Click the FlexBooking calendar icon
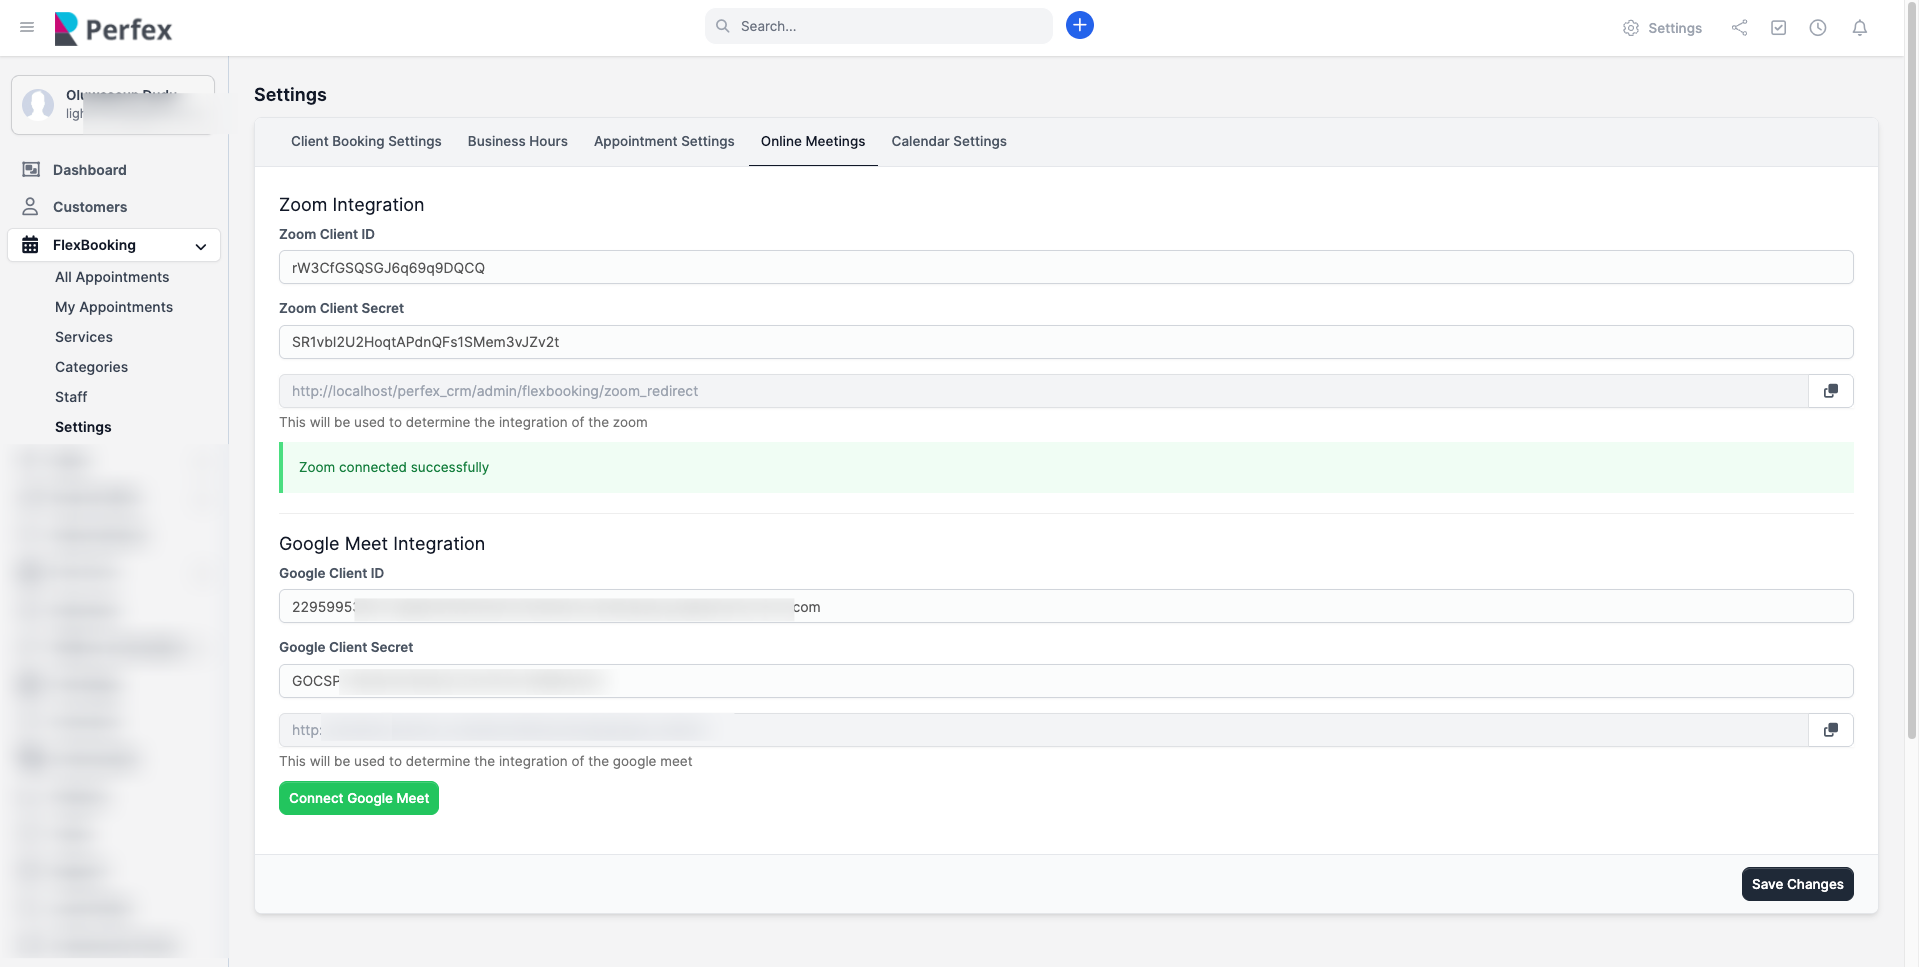Image resolution: width=1920 pixels, height=968 pixels. [x=31, y=245]
